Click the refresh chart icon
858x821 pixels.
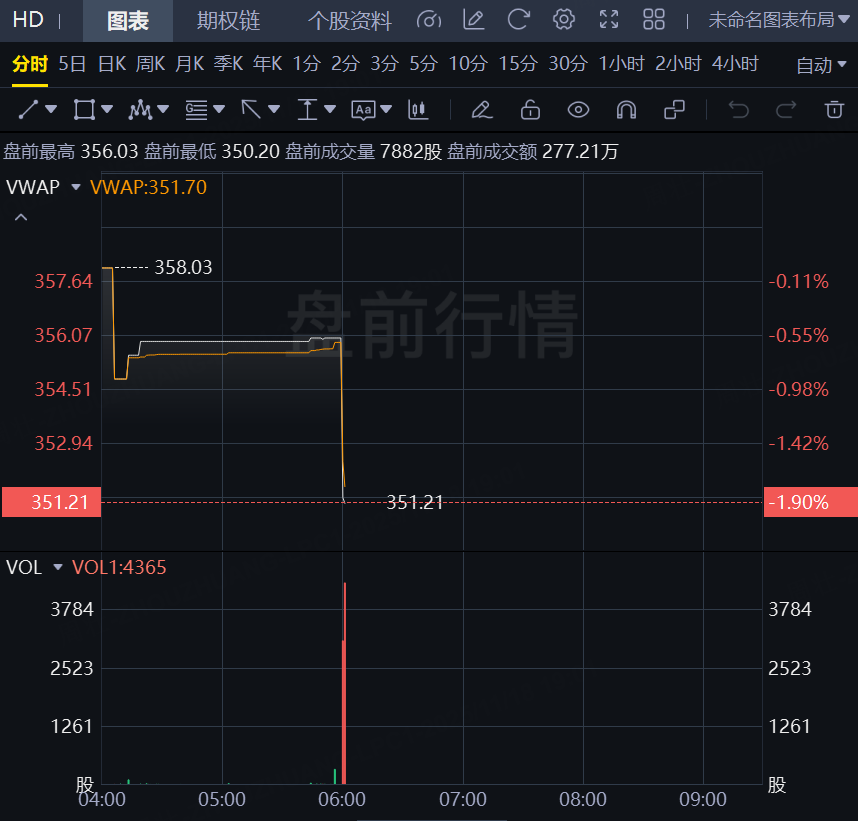click(518, 20)
